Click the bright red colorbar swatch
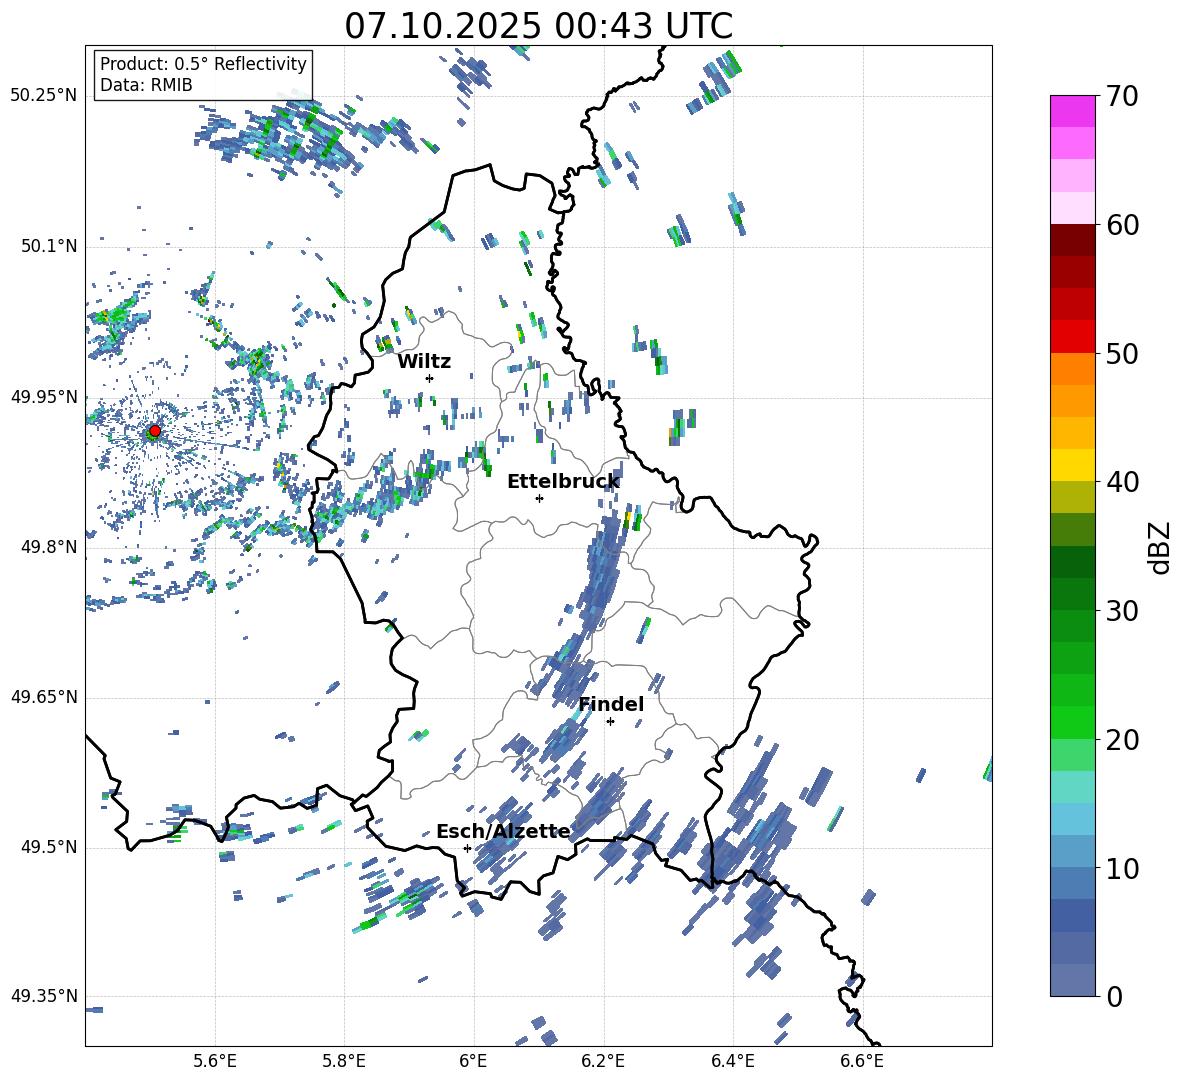The image size is (1184, 1081). [x=1072, y=337]
